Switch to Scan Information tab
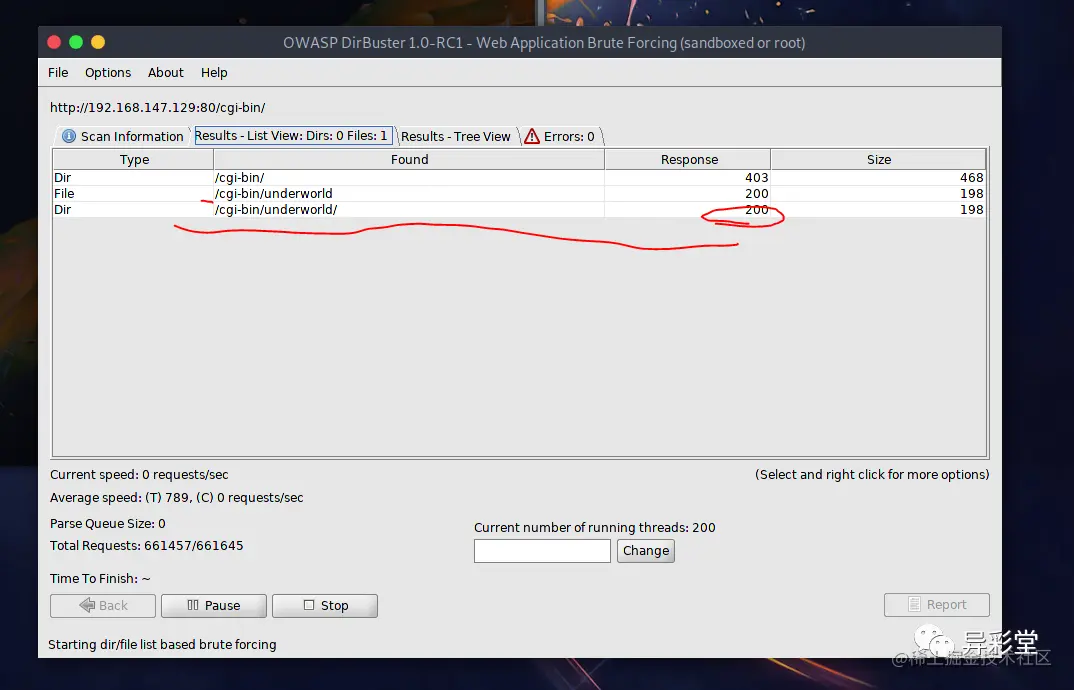 (123, 136)
